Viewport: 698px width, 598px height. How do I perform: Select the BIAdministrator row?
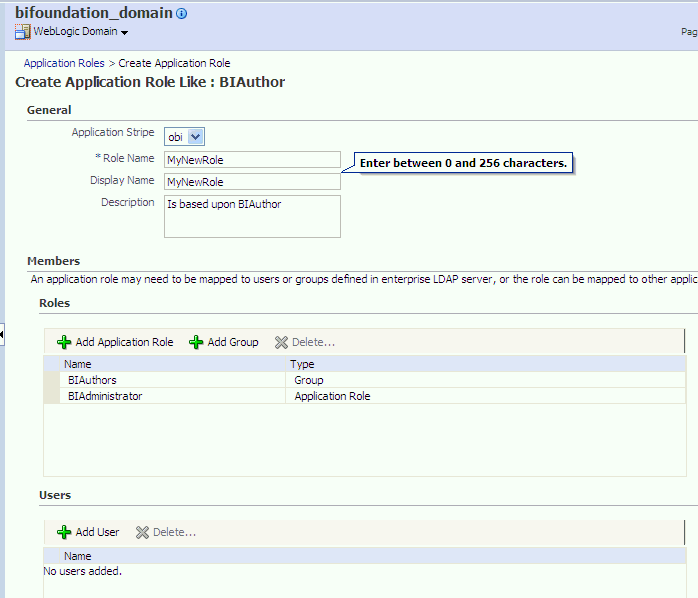coord(365,396)
